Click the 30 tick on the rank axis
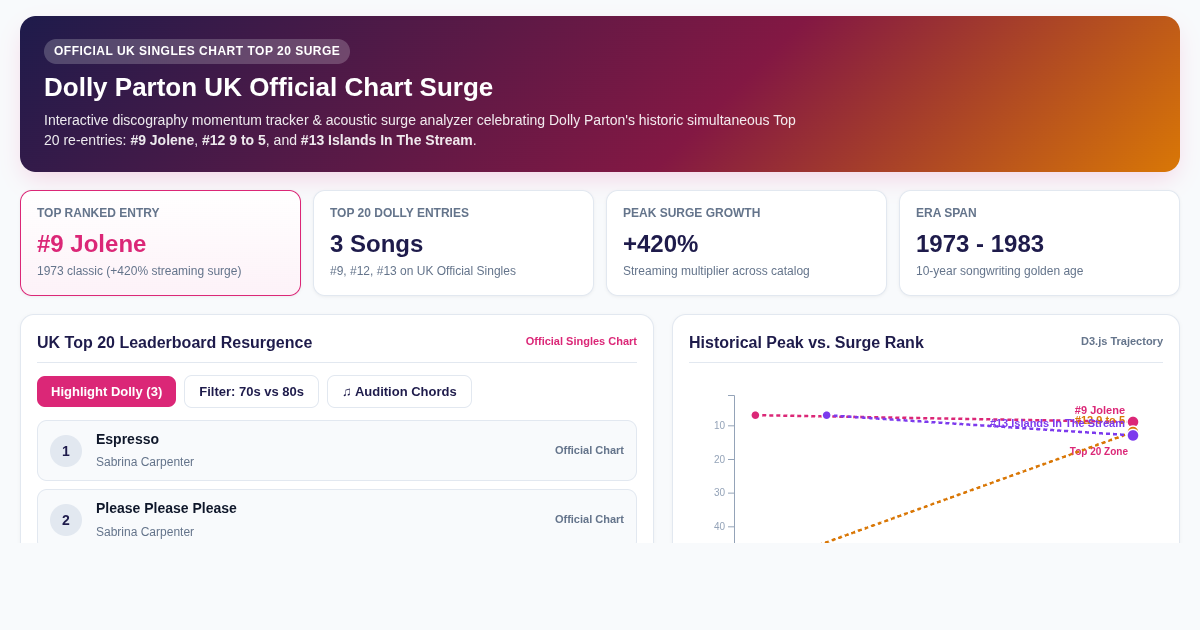The width and height of the screenshot is (1200, 630). point(720,493)
